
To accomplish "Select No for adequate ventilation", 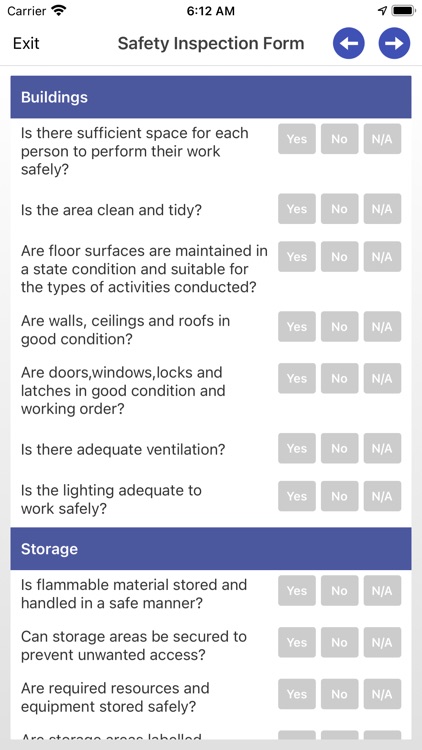I will click(339, 448).
